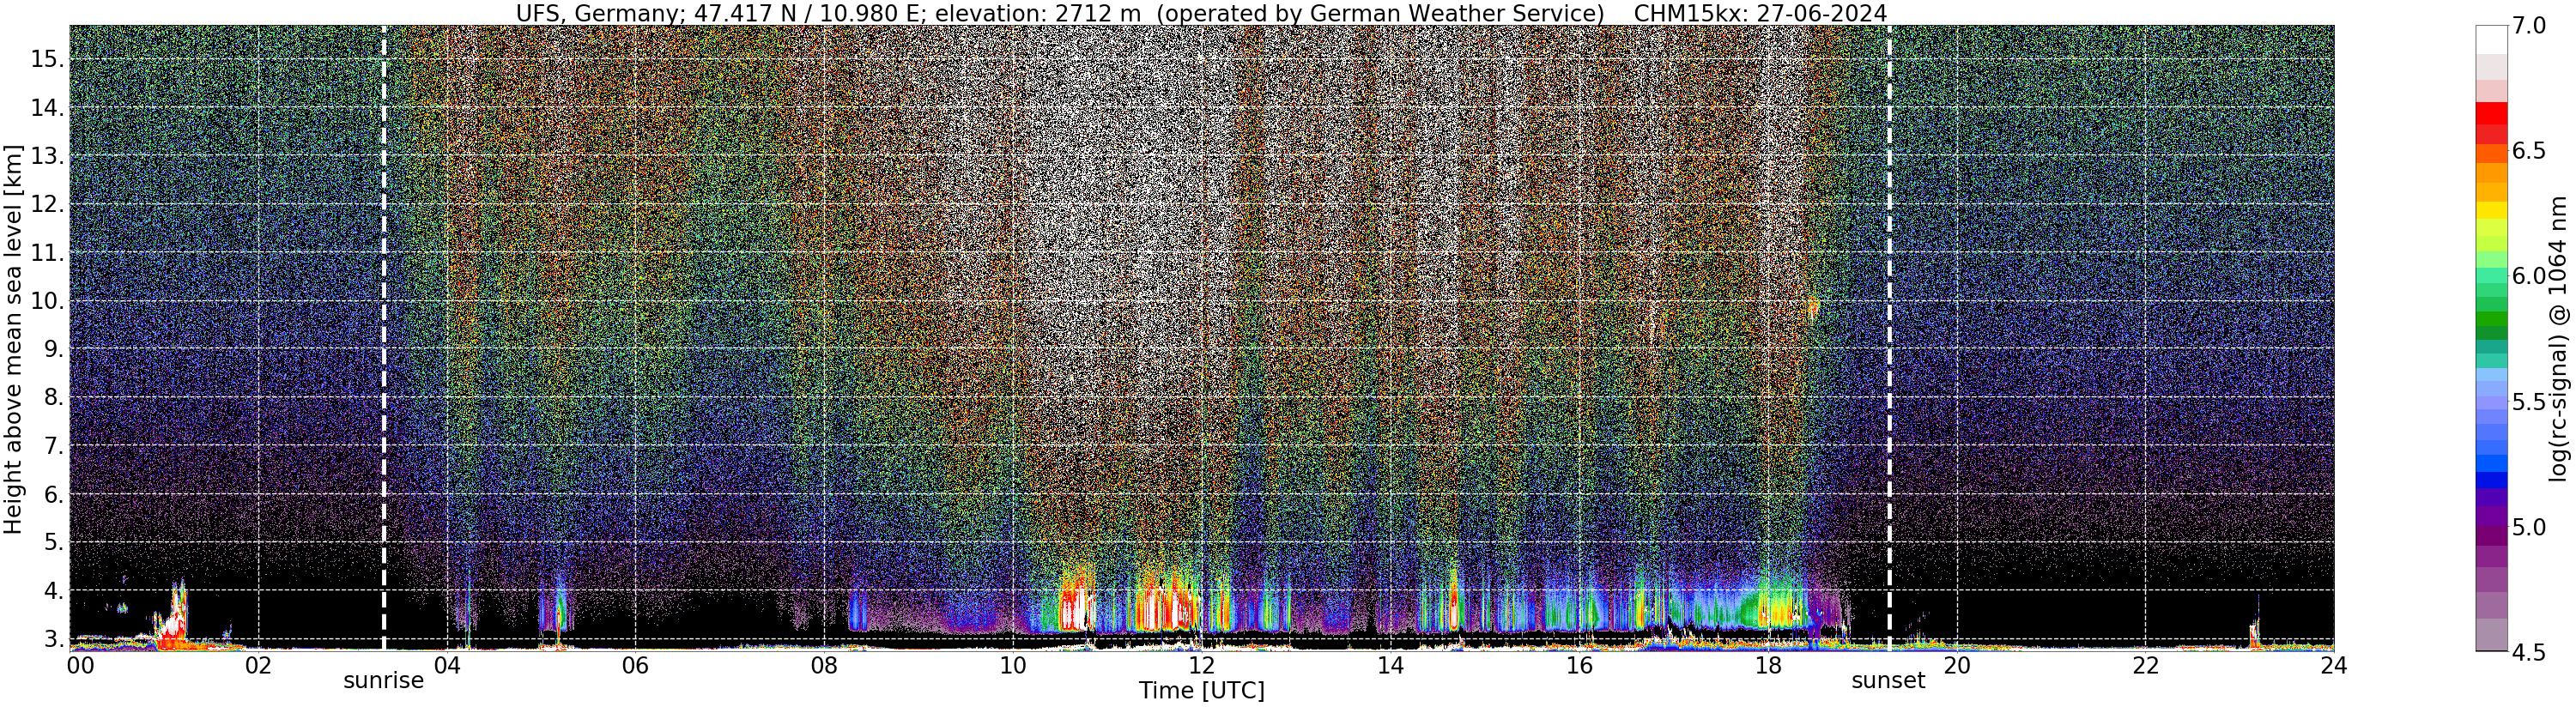
Task: Click the colorbar tick label '7.0'
Action: [x=2530, y=26]
